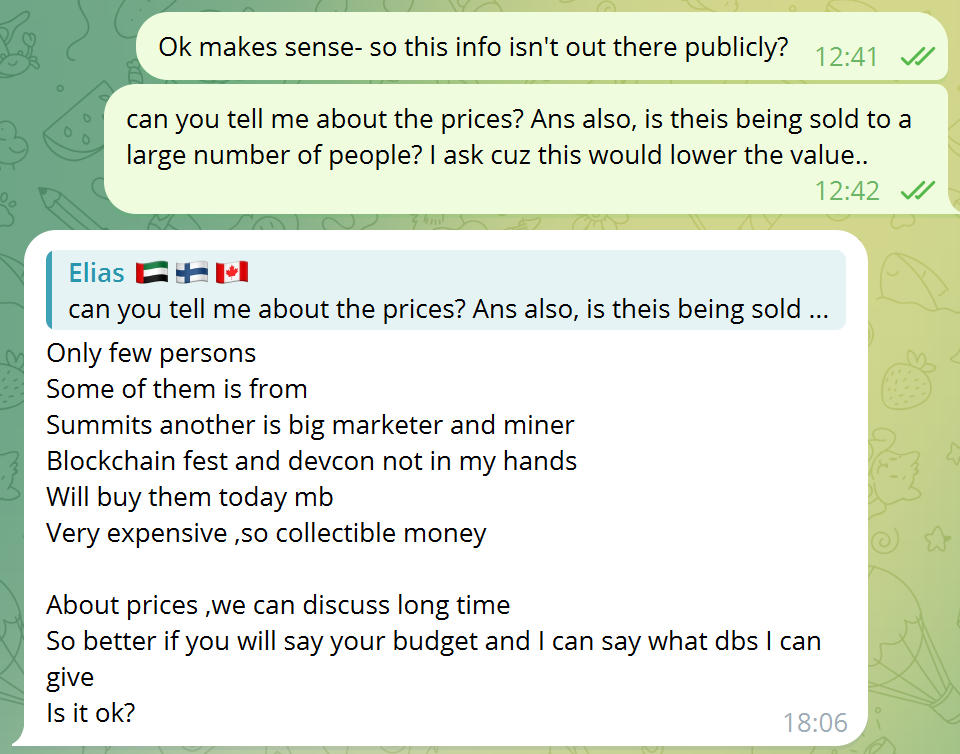Click the "Is it ok?" line

click(91, 713)
